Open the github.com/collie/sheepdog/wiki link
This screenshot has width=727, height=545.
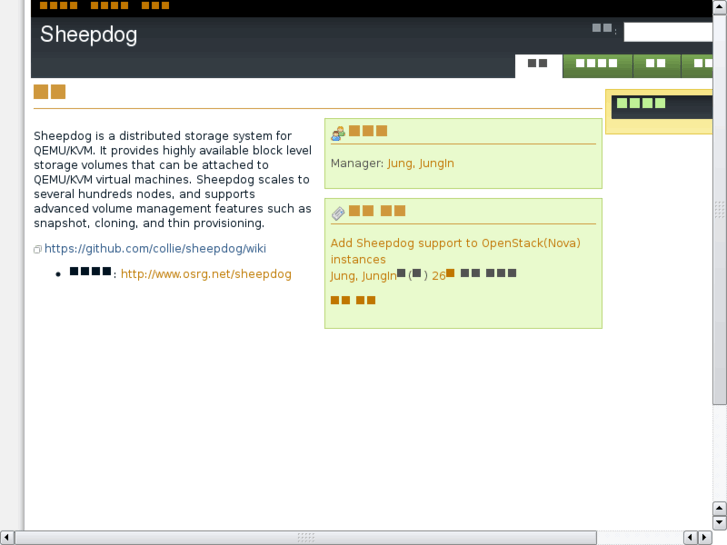pos(155,249)
